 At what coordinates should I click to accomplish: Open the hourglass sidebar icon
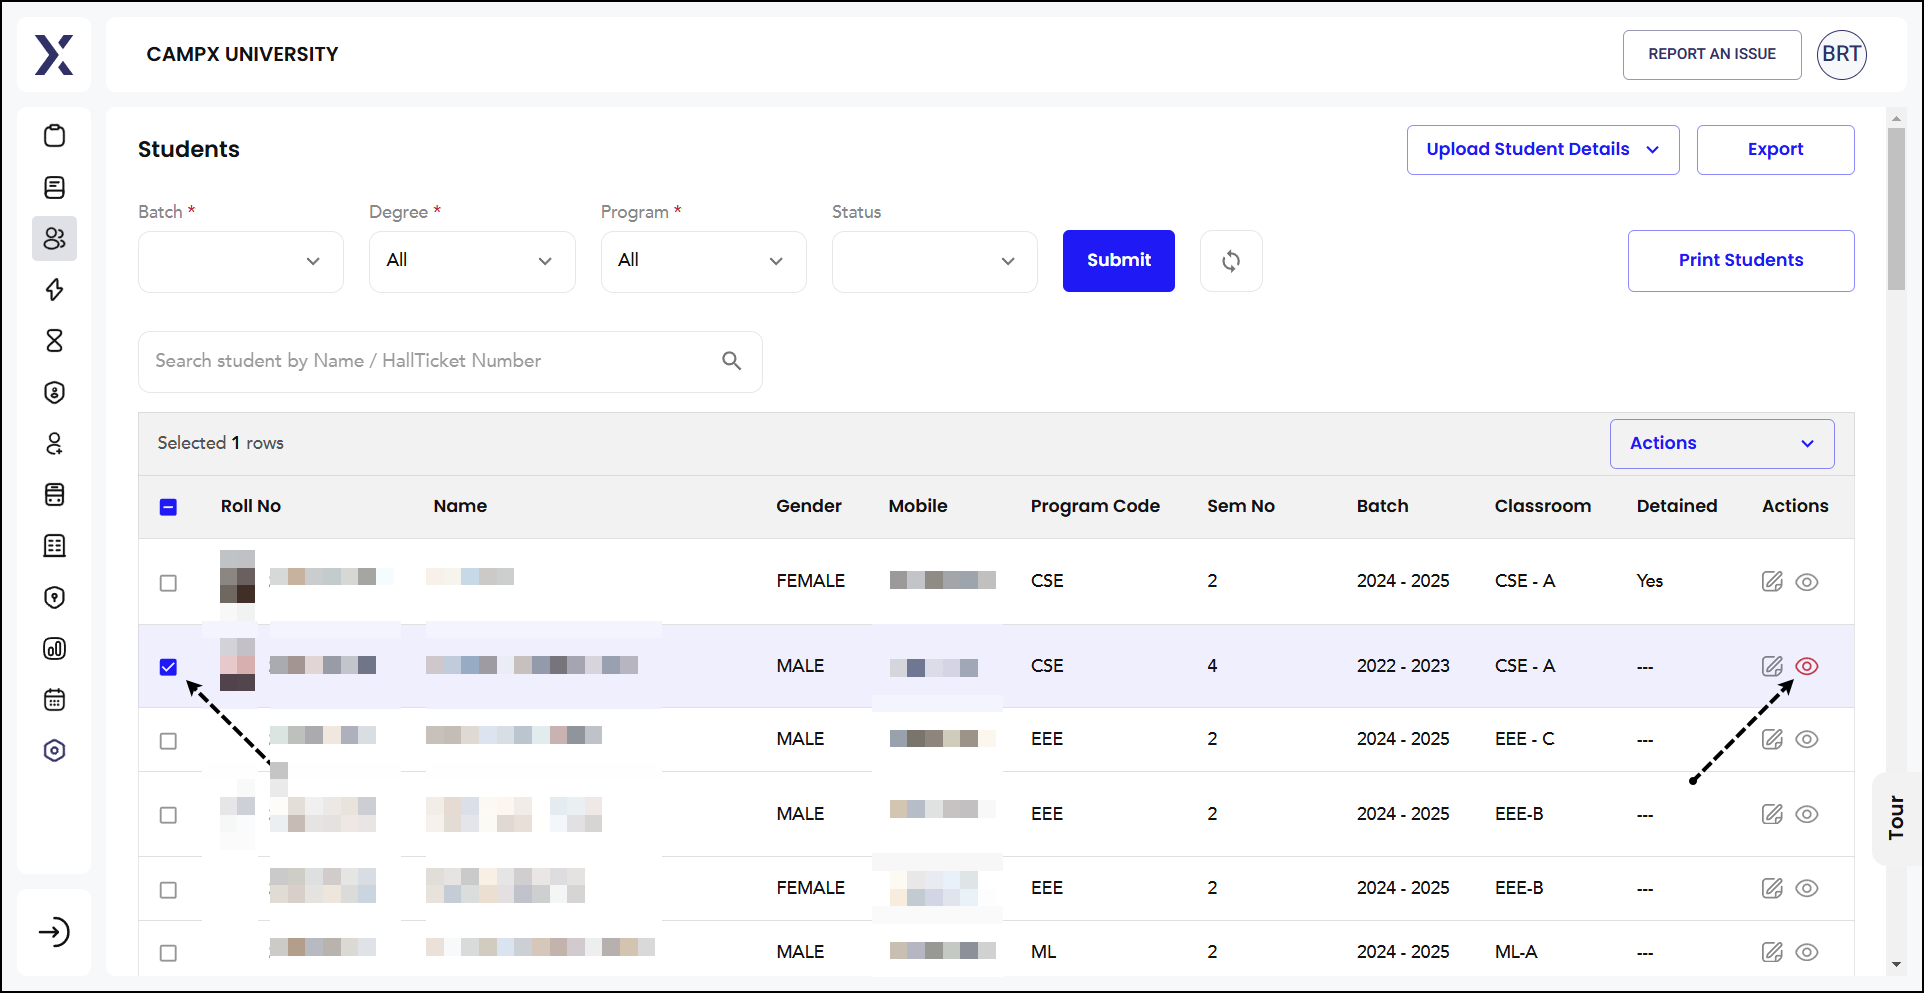[x=55, y=341]
